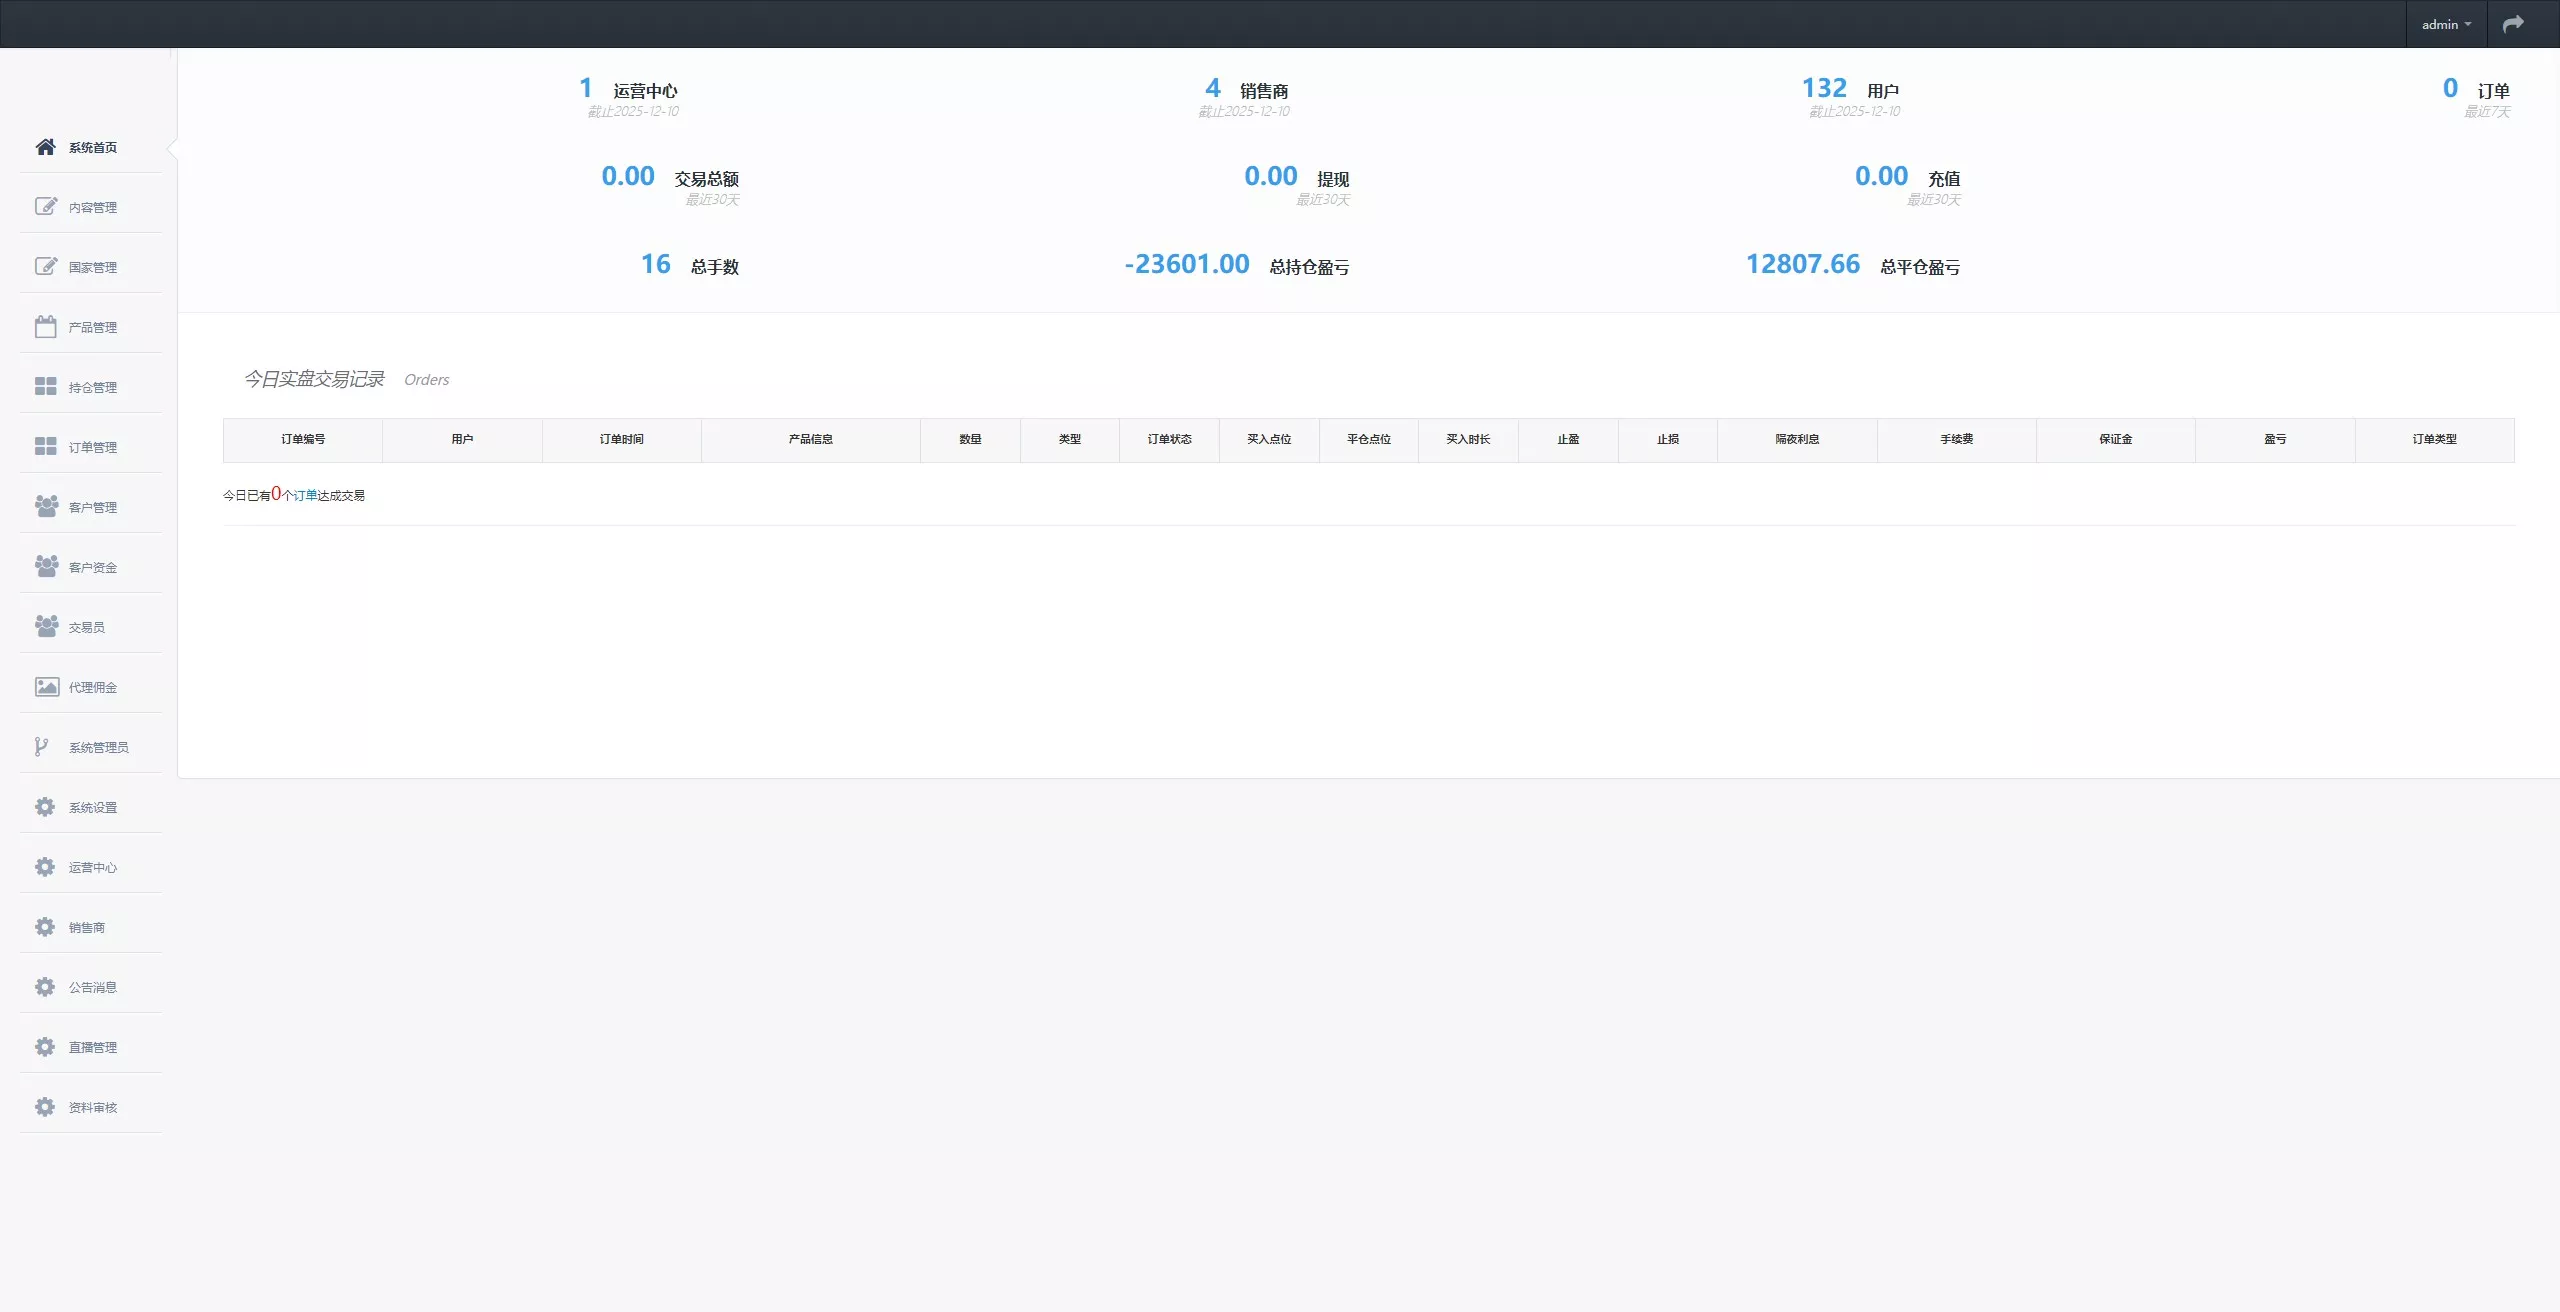2560x1312 pixels.
Task: Click the home icon beside 系统首页
Action: (x=45, y=147)
